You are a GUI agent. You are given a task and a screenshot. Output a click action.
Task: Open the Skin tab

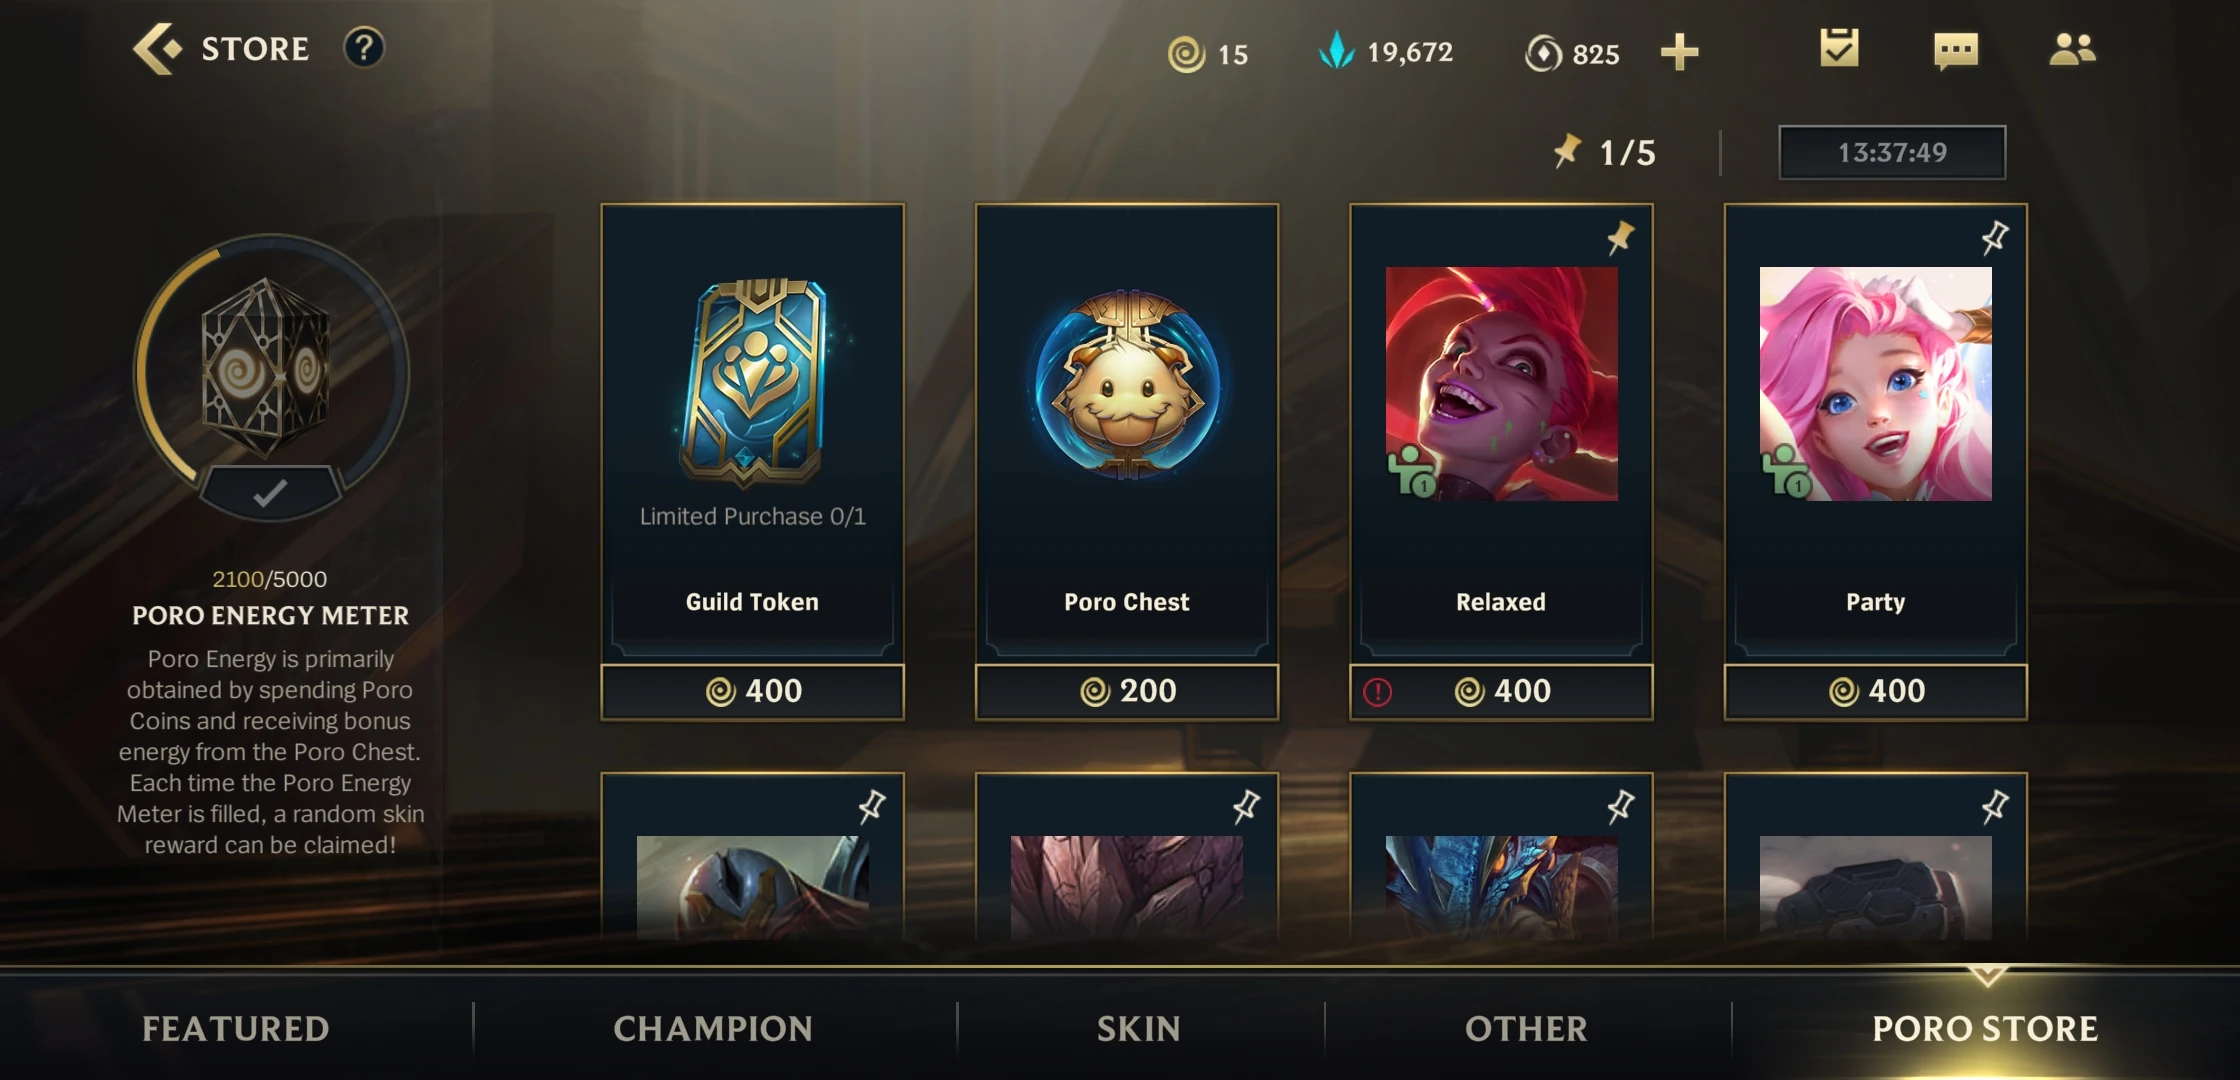(1139, 1029)
